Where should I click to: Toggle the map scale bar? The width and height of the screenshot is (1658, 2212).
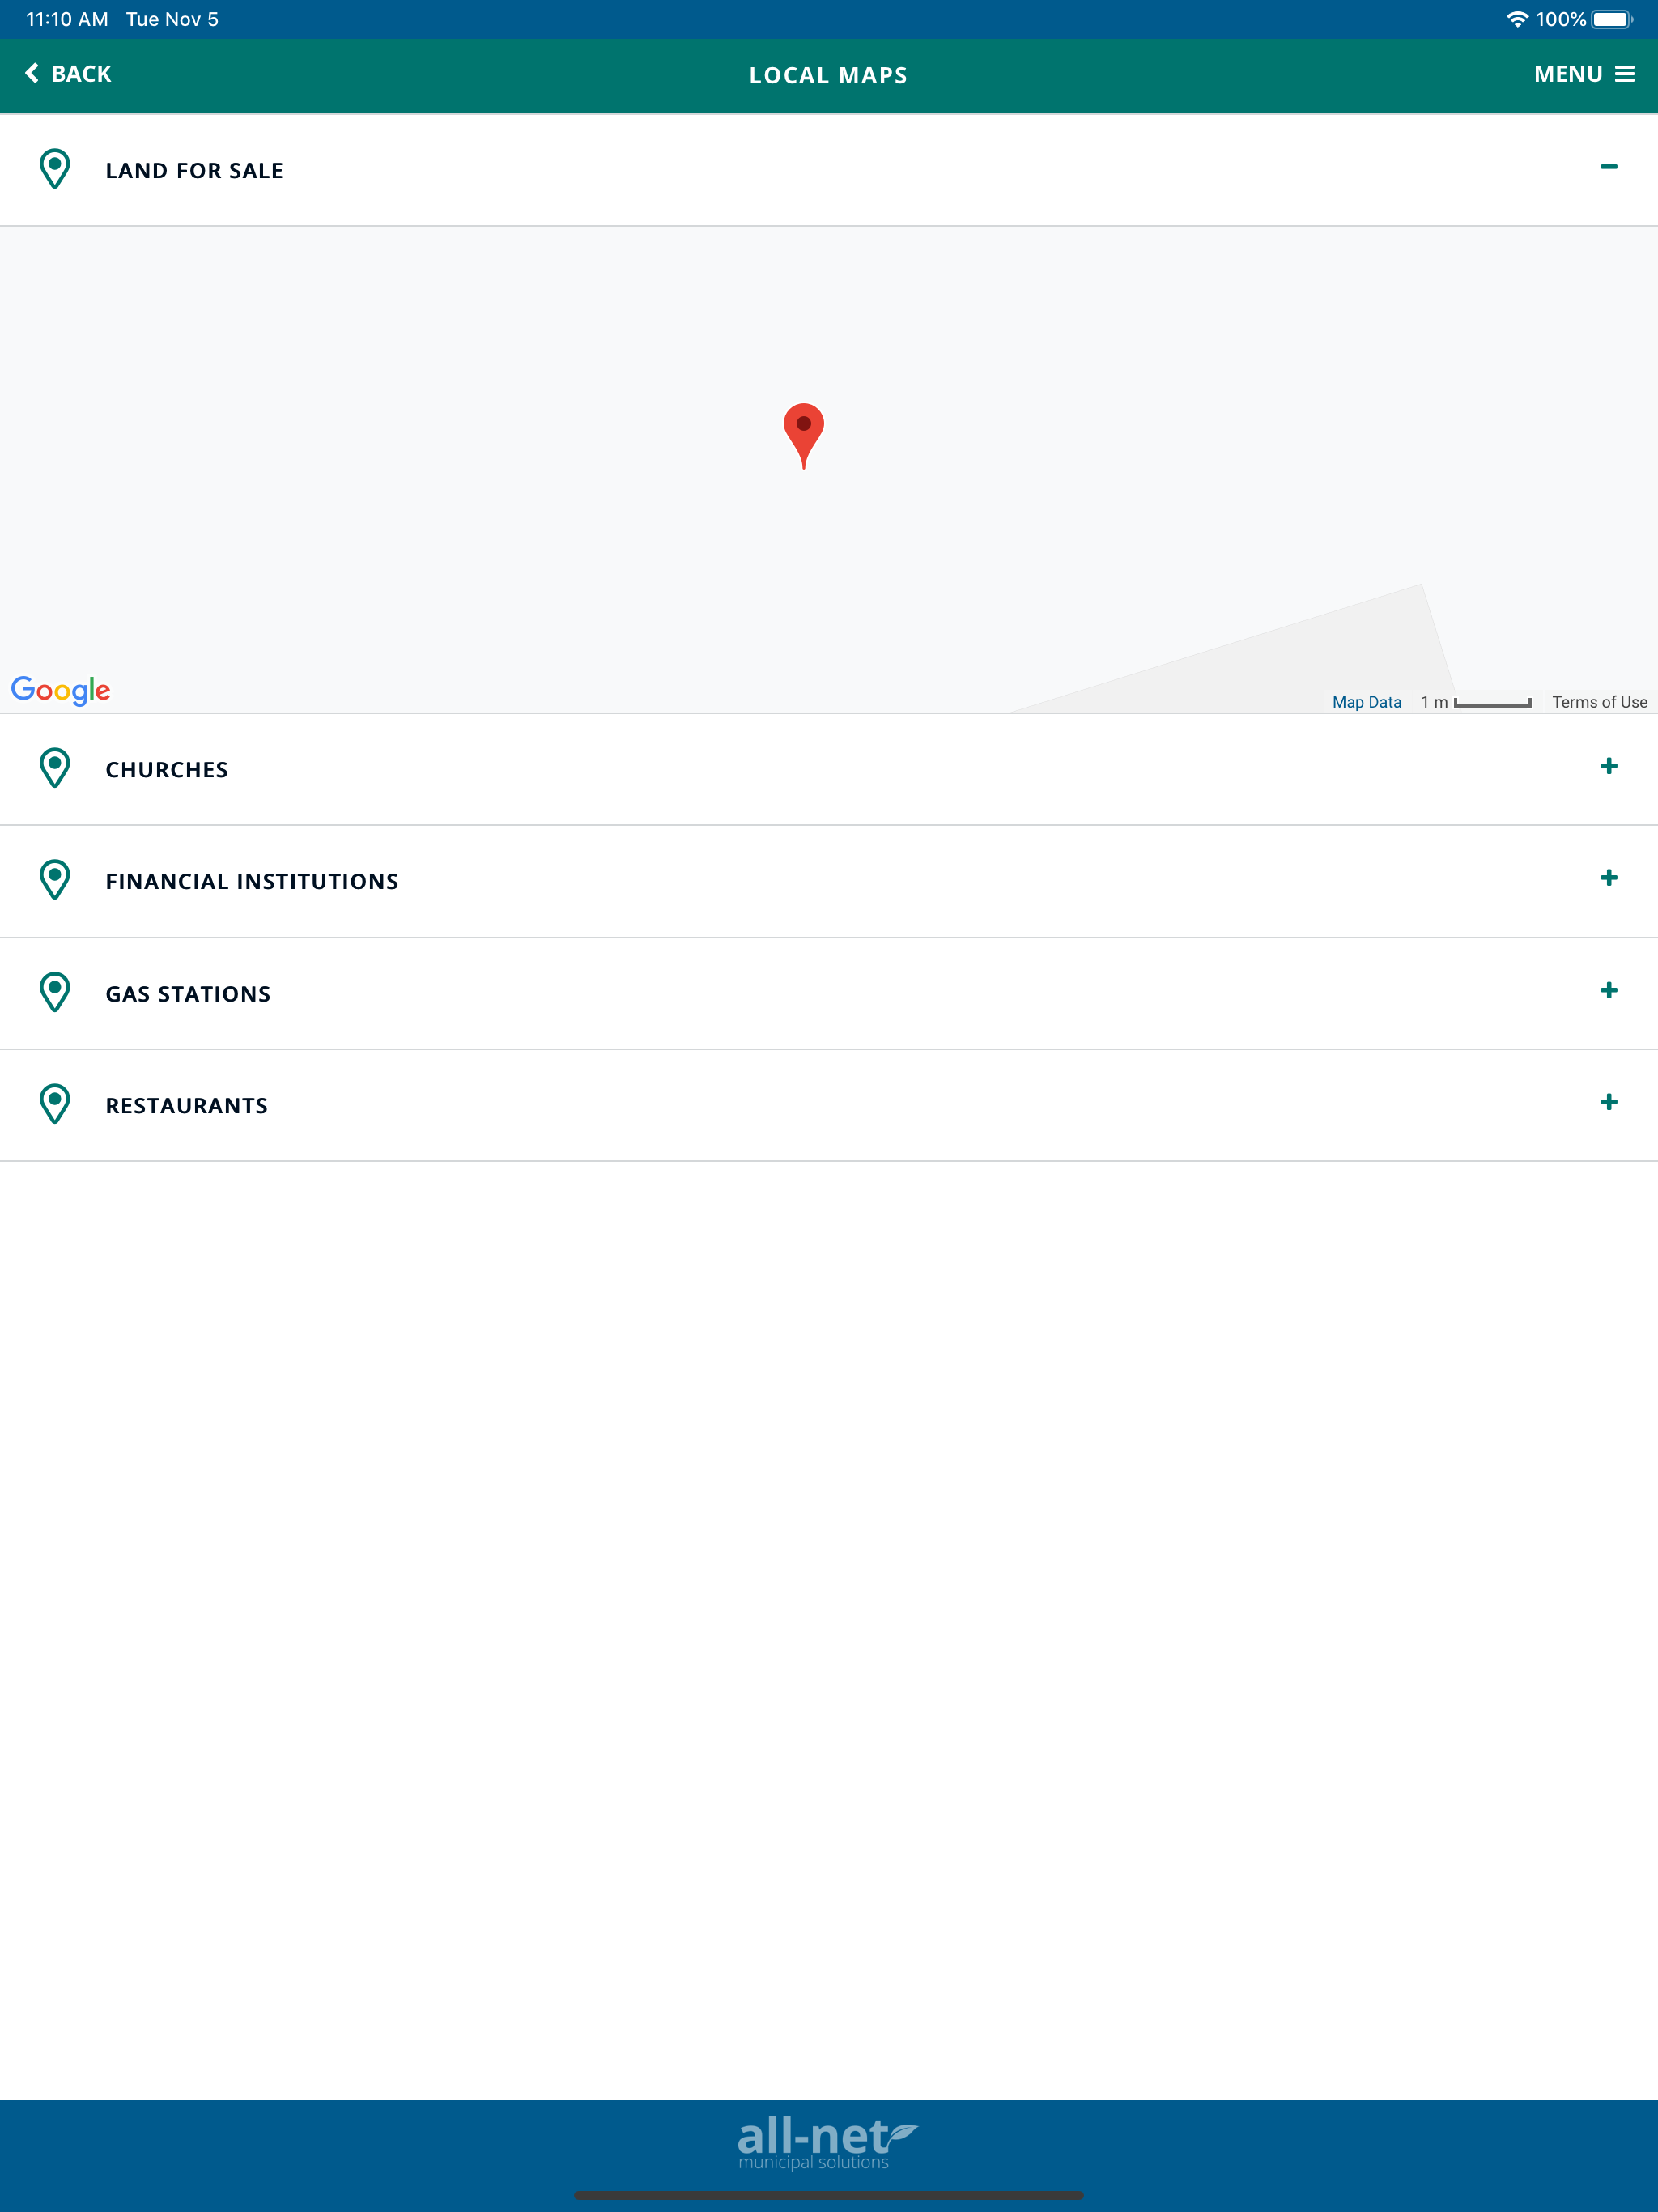1476,702
